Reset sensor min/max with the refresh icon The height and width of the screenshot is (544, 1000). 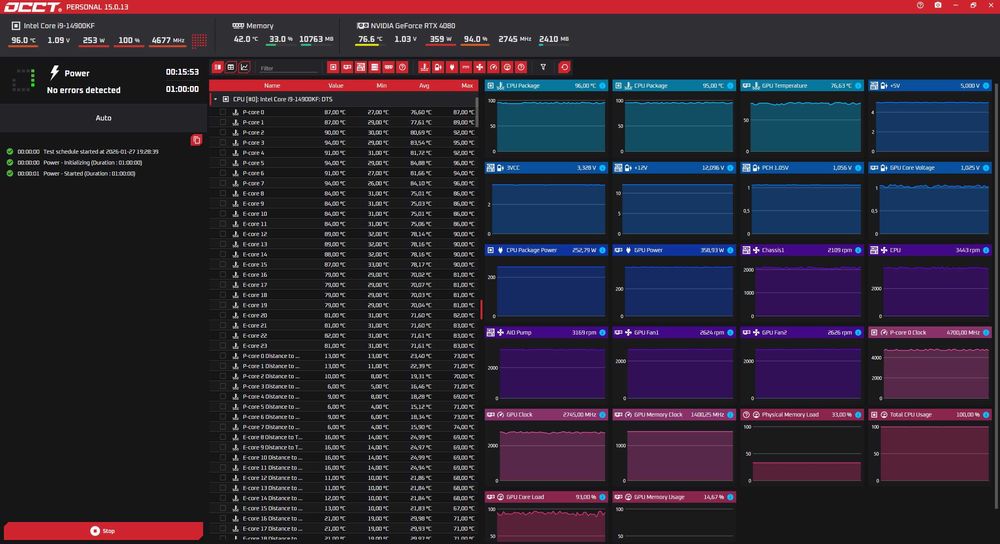click(564, 67)
